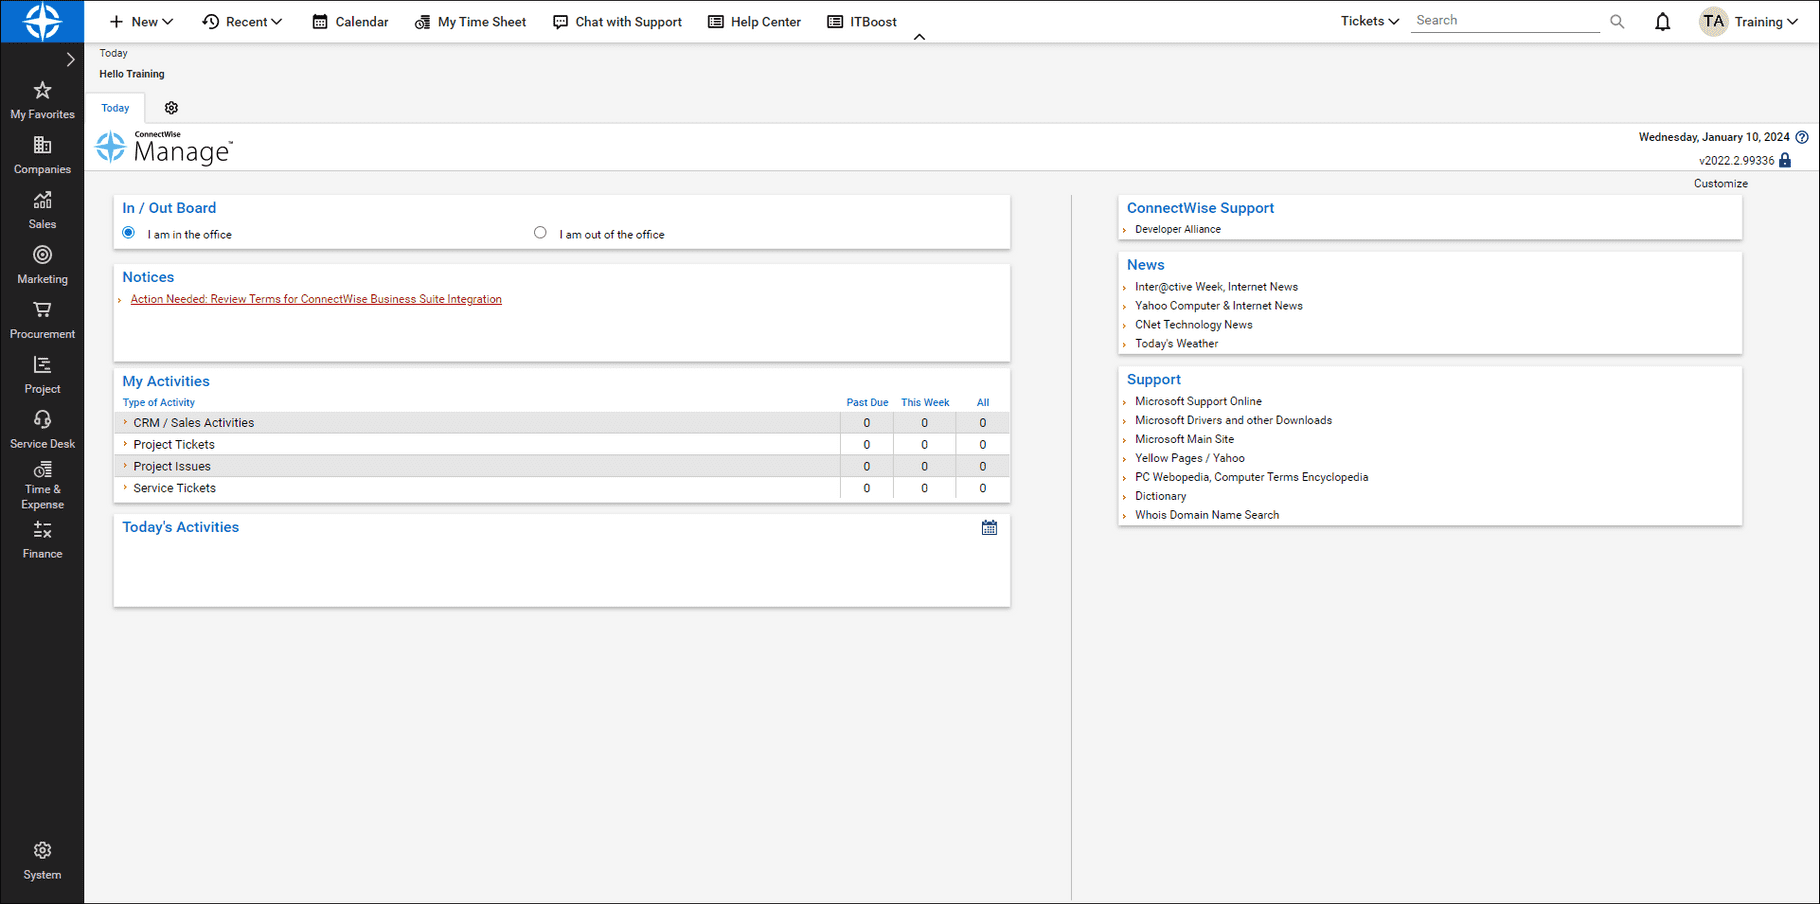
Task: Open the Tickets dropdown
Action: [x=1368, y=20]
